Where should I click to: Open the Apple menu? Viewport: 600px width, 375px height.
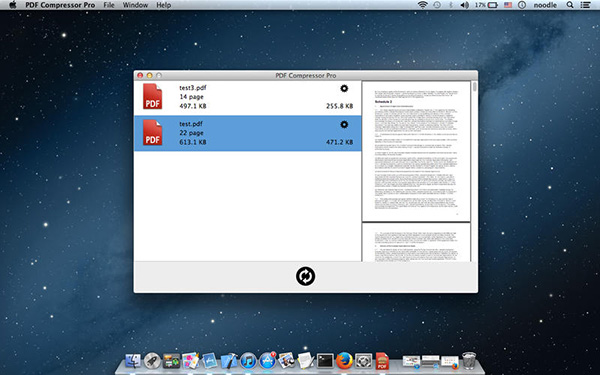tap(13, 5)
